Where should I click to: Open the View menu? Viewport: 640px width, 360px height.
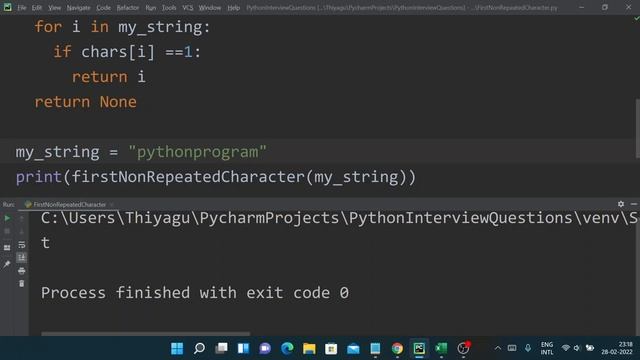[x=54, y=8]
